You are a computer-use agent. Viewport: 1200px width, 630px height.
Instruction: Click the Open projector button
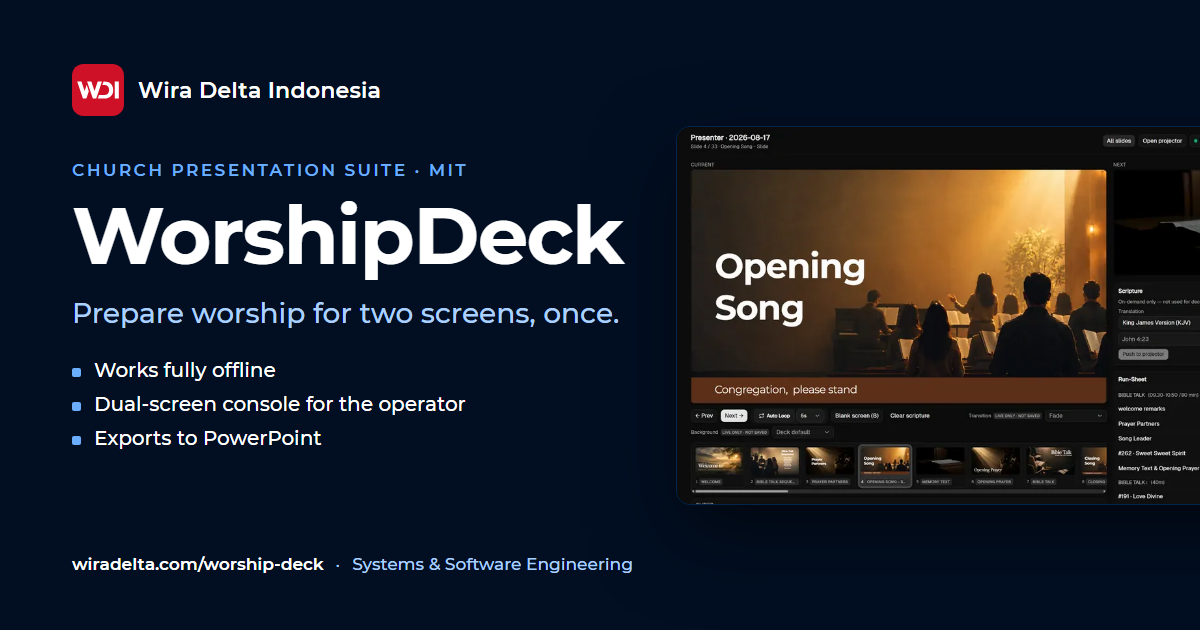[1162, 141]
